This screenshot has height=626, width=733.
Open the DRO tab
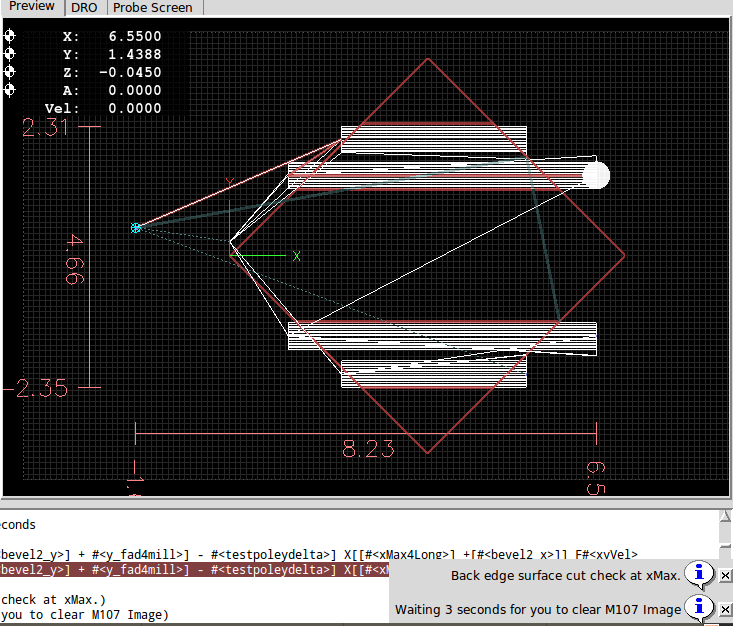click(x=84, y=7)
